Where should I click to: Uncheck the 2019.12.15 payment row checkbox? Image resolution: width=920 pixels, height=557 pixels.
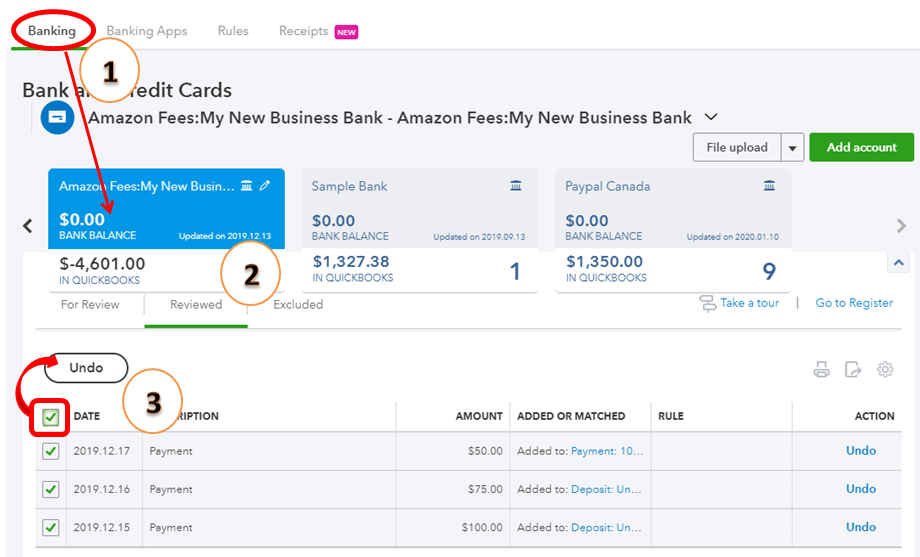51,527
